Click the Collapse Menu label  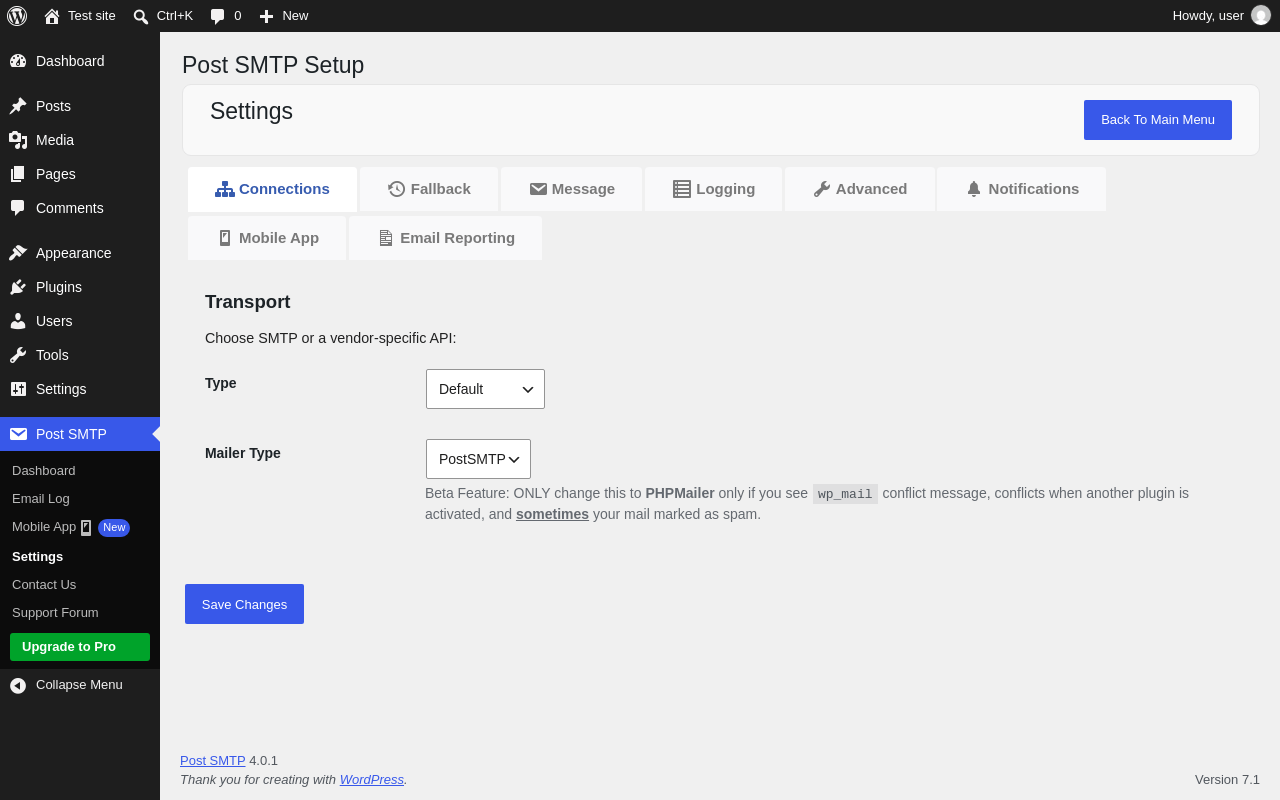[79, 685]
